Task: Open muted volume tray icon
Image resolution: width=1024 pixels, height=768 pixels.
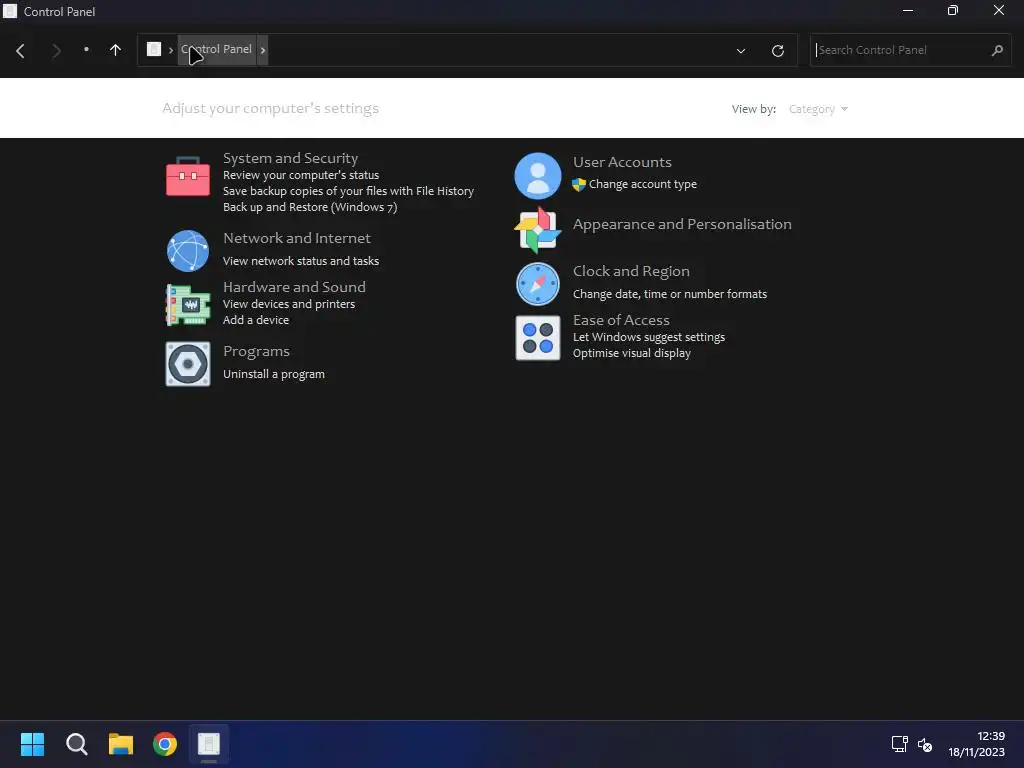Action: click(x=925, y=744)
